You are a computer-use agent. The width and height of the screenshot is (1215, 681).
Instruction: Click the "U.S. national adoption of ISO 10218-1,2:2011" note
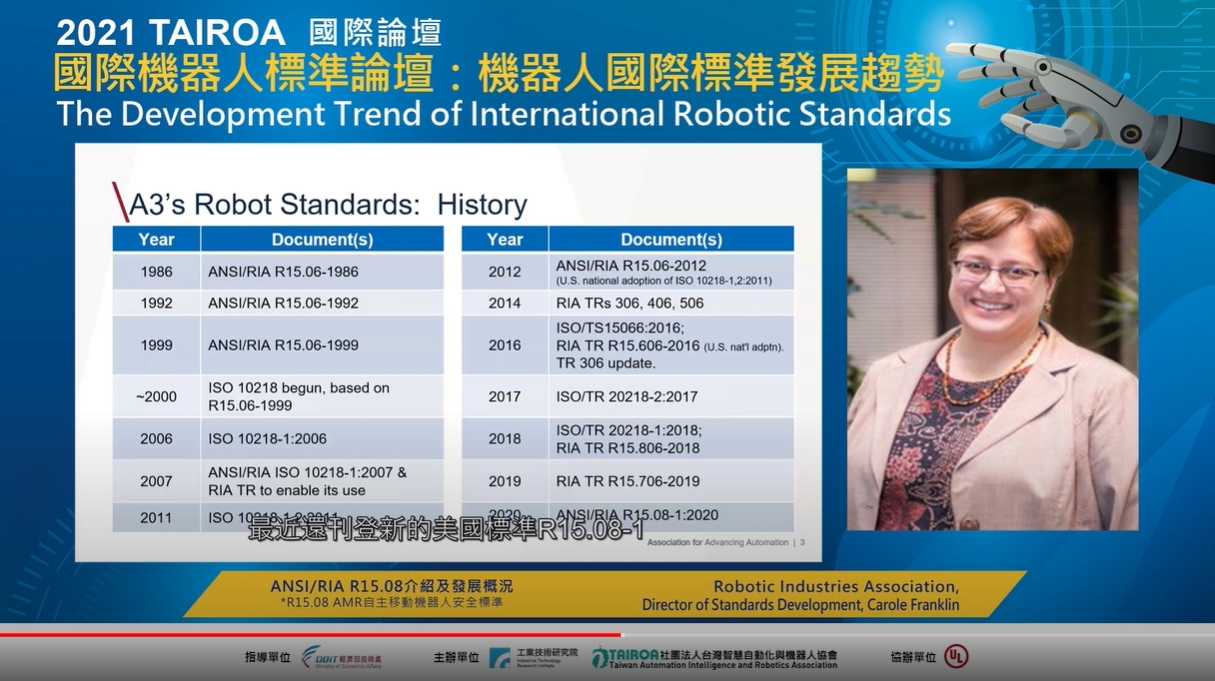point(664,281)
